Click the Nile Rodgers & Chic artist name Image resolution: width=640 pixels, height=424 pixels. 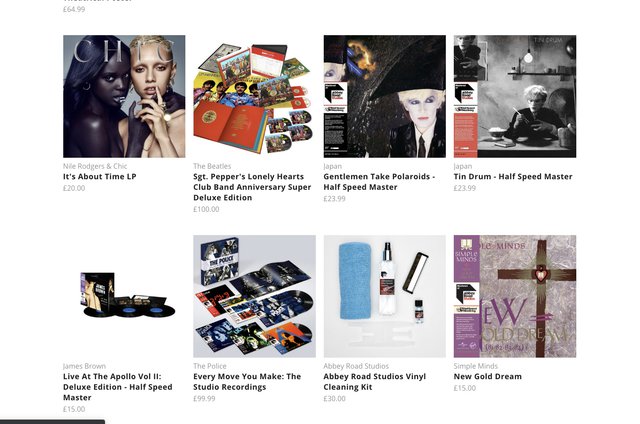click(95, 166)
